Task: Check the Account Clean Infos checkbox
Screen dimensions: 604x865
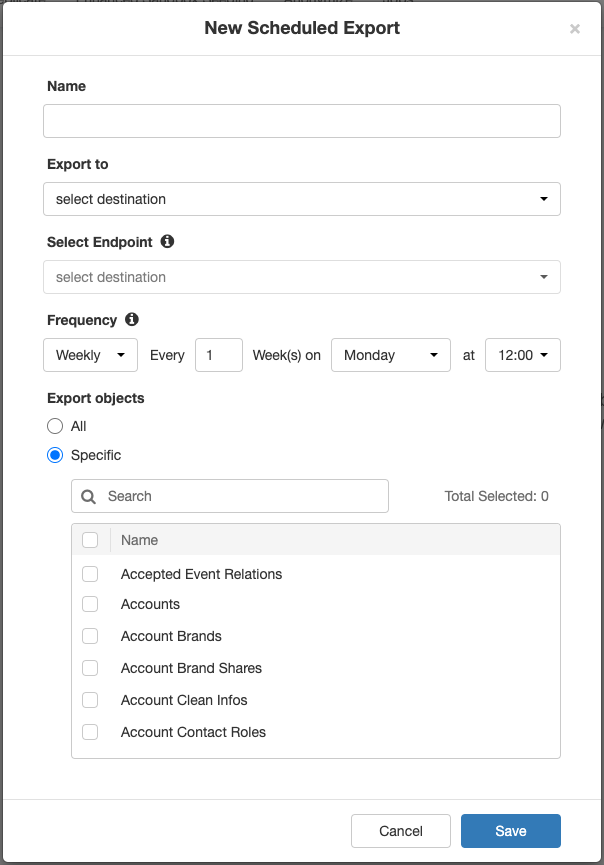Action: (x=90, y=700)
